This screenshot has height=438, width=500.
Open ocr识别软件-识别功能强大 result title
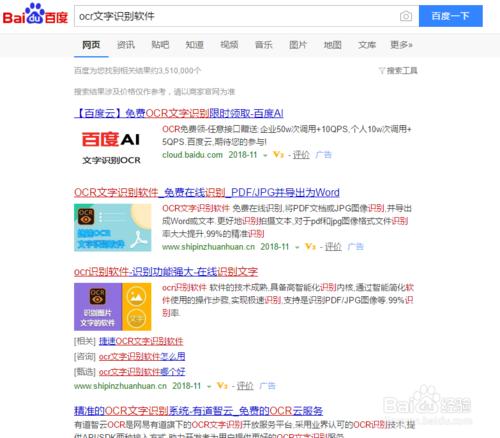tap(166, 272)
